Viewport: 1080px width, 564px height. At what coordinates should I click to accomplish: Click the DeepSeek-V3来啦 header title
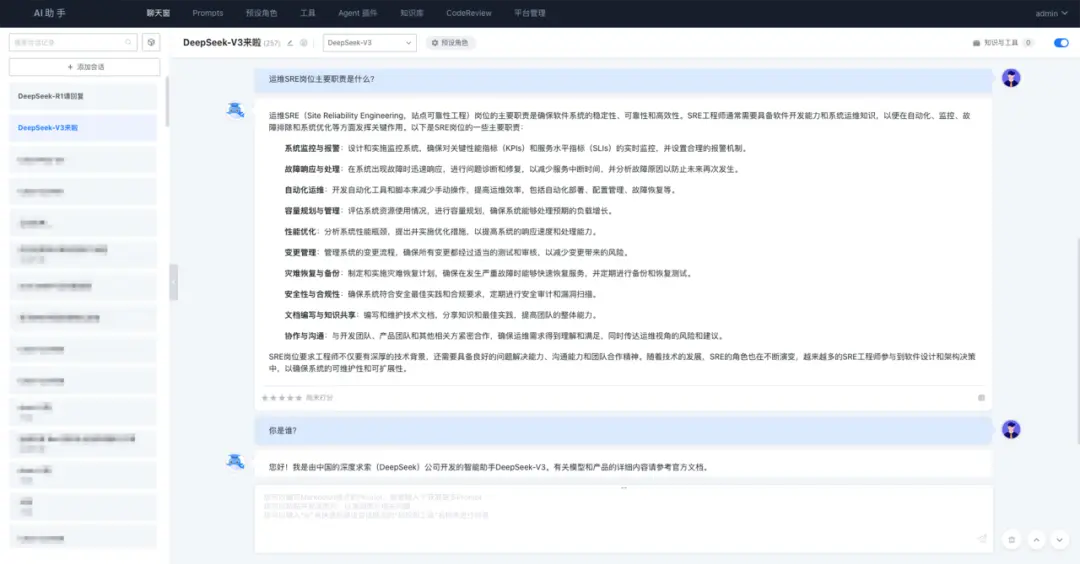point(222,43)
